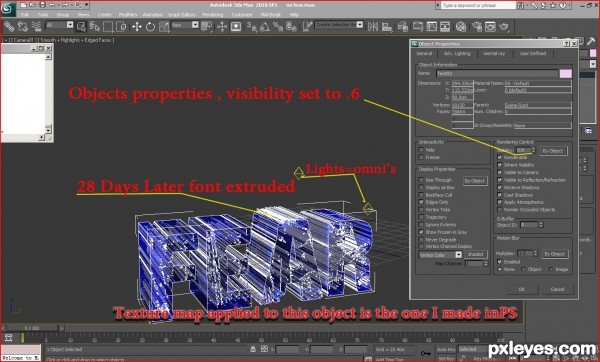Click the G-Buffer Object ID spinner arrows
The width and height of the screenshot is (600, 362).
pyautogui.click(x=541, y=225)
